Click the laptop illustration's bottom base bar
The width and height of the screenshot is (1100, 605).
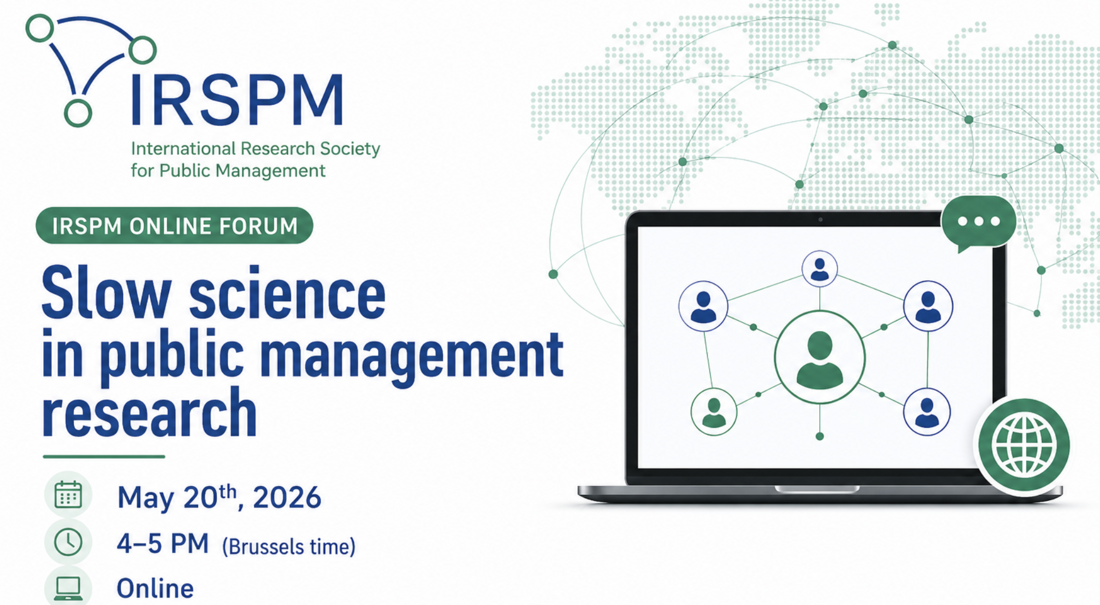pos(819,493)
